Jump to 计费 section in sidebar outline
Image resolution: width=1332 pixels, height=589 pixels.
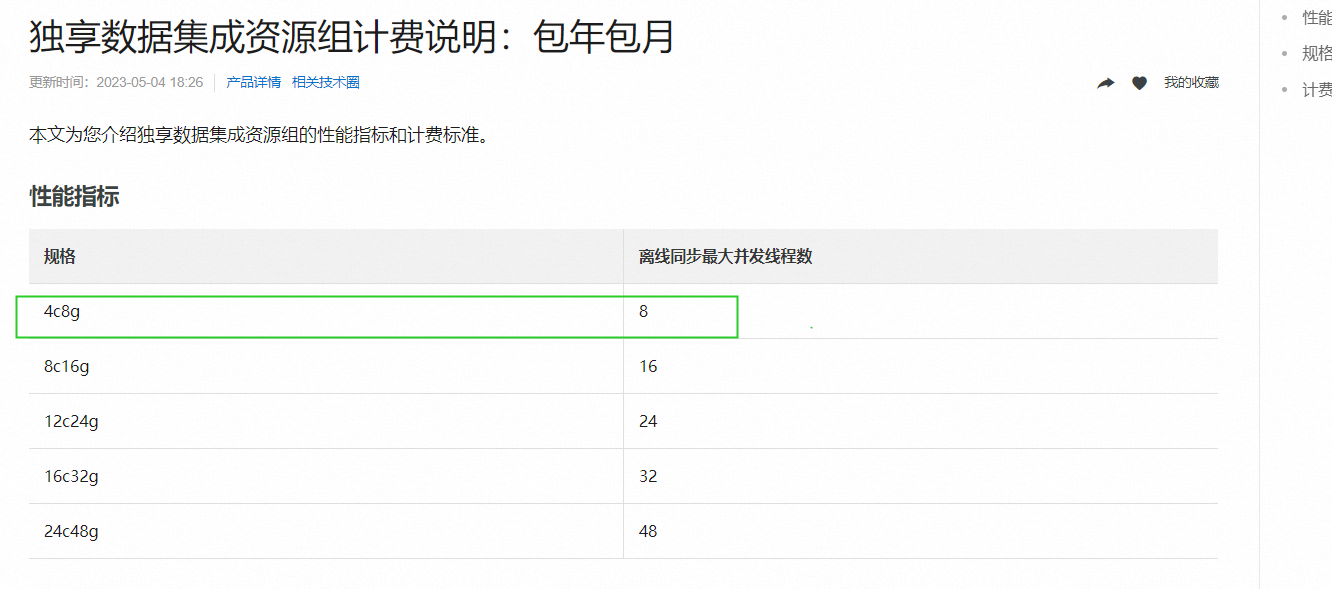(x=1316, y=90)
